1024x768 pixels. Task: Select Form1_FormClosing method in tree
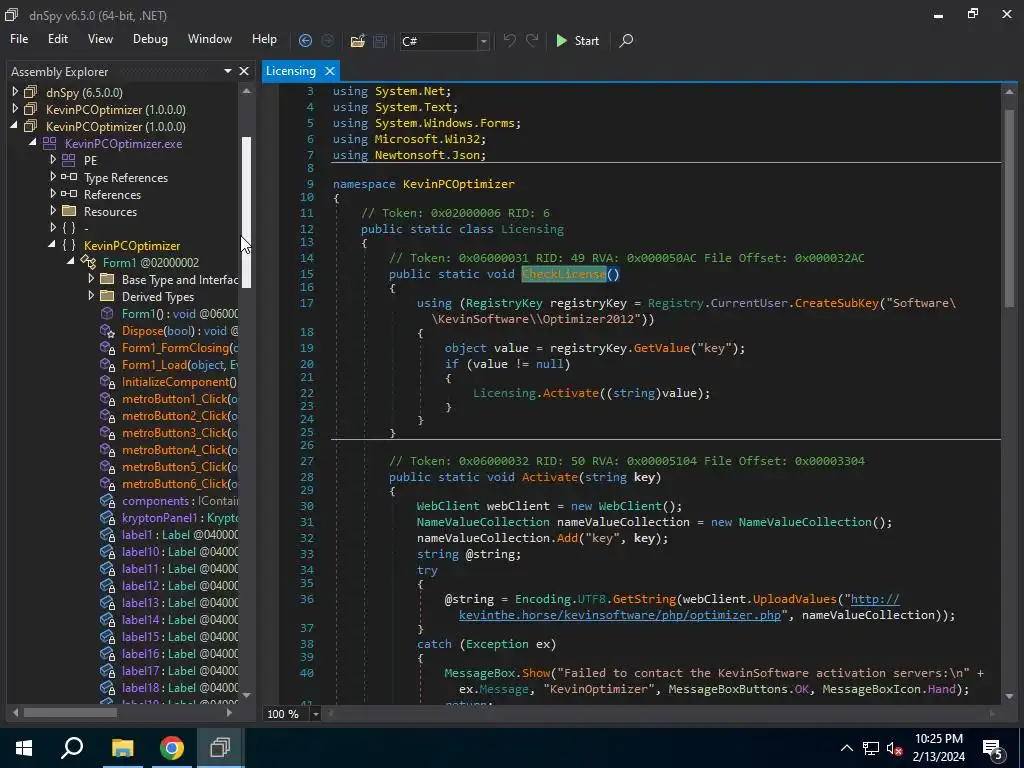click(180, 347)
